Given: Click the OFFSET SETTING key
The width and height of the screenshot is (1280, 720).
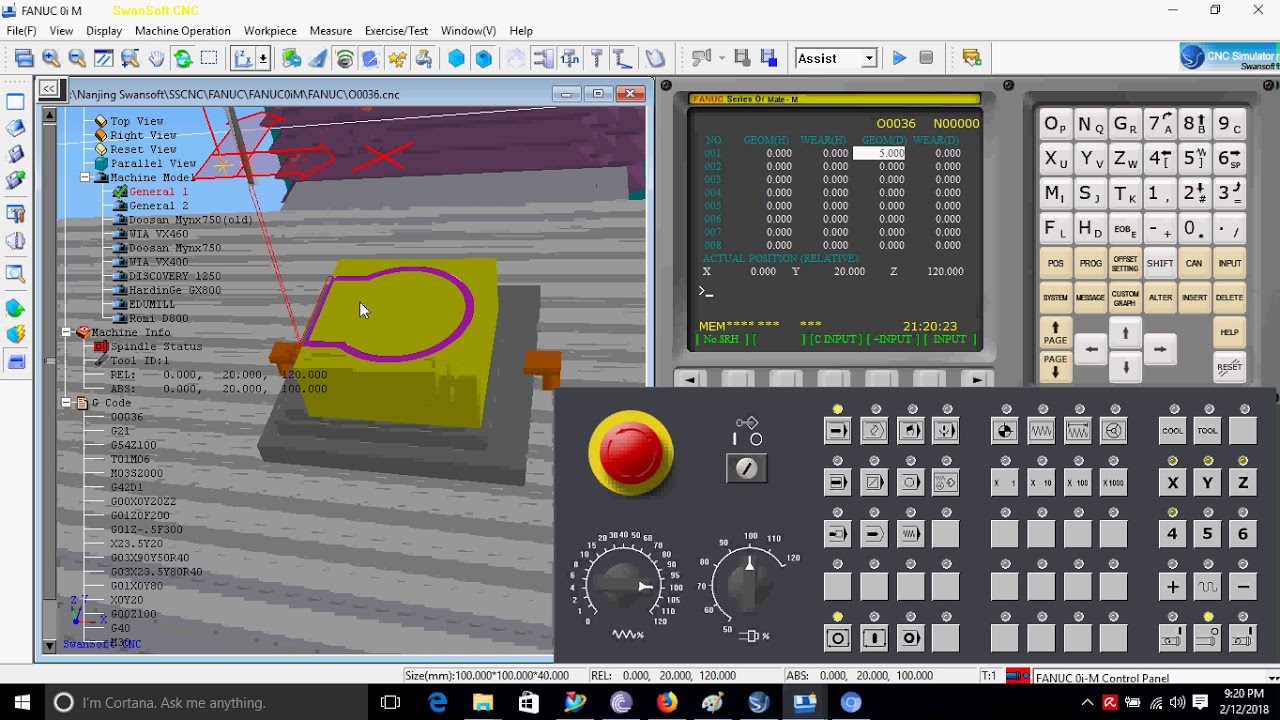Looking at the screenshot, I should (x=1125, y=264).
